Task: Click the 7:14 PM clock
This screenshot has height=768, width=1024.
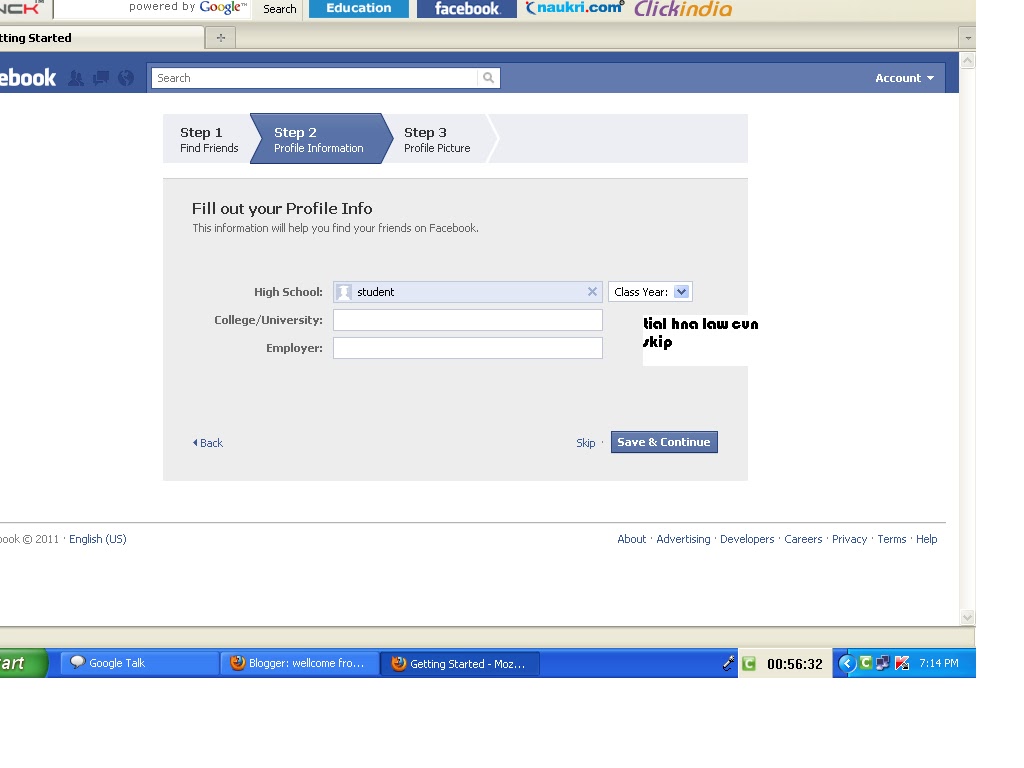Action: (939, 663)
